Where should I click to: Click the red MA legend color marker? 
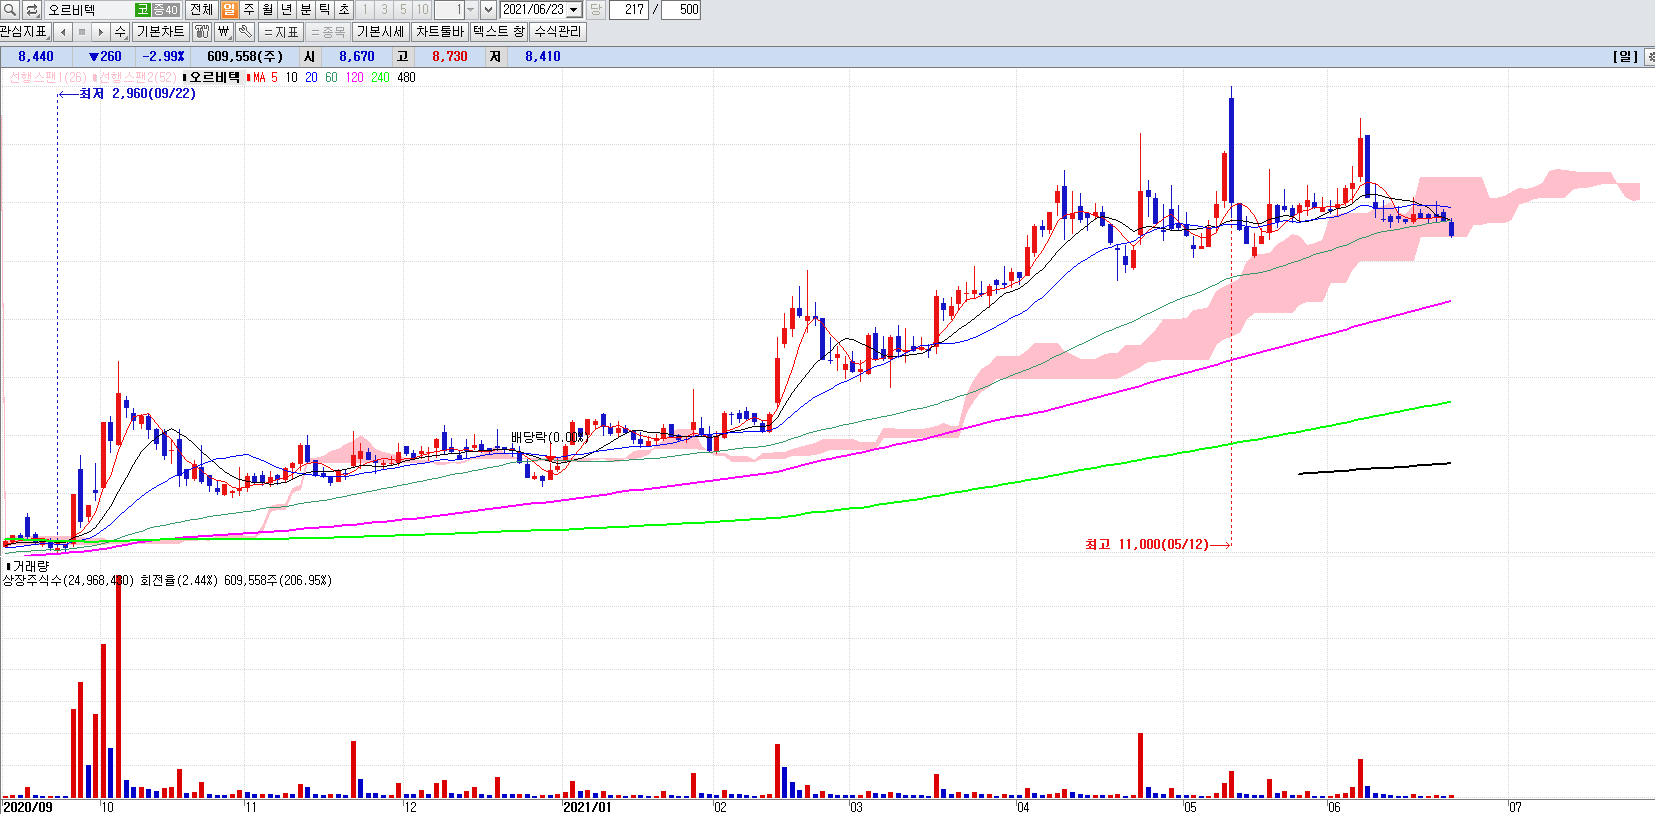(248, 77)
